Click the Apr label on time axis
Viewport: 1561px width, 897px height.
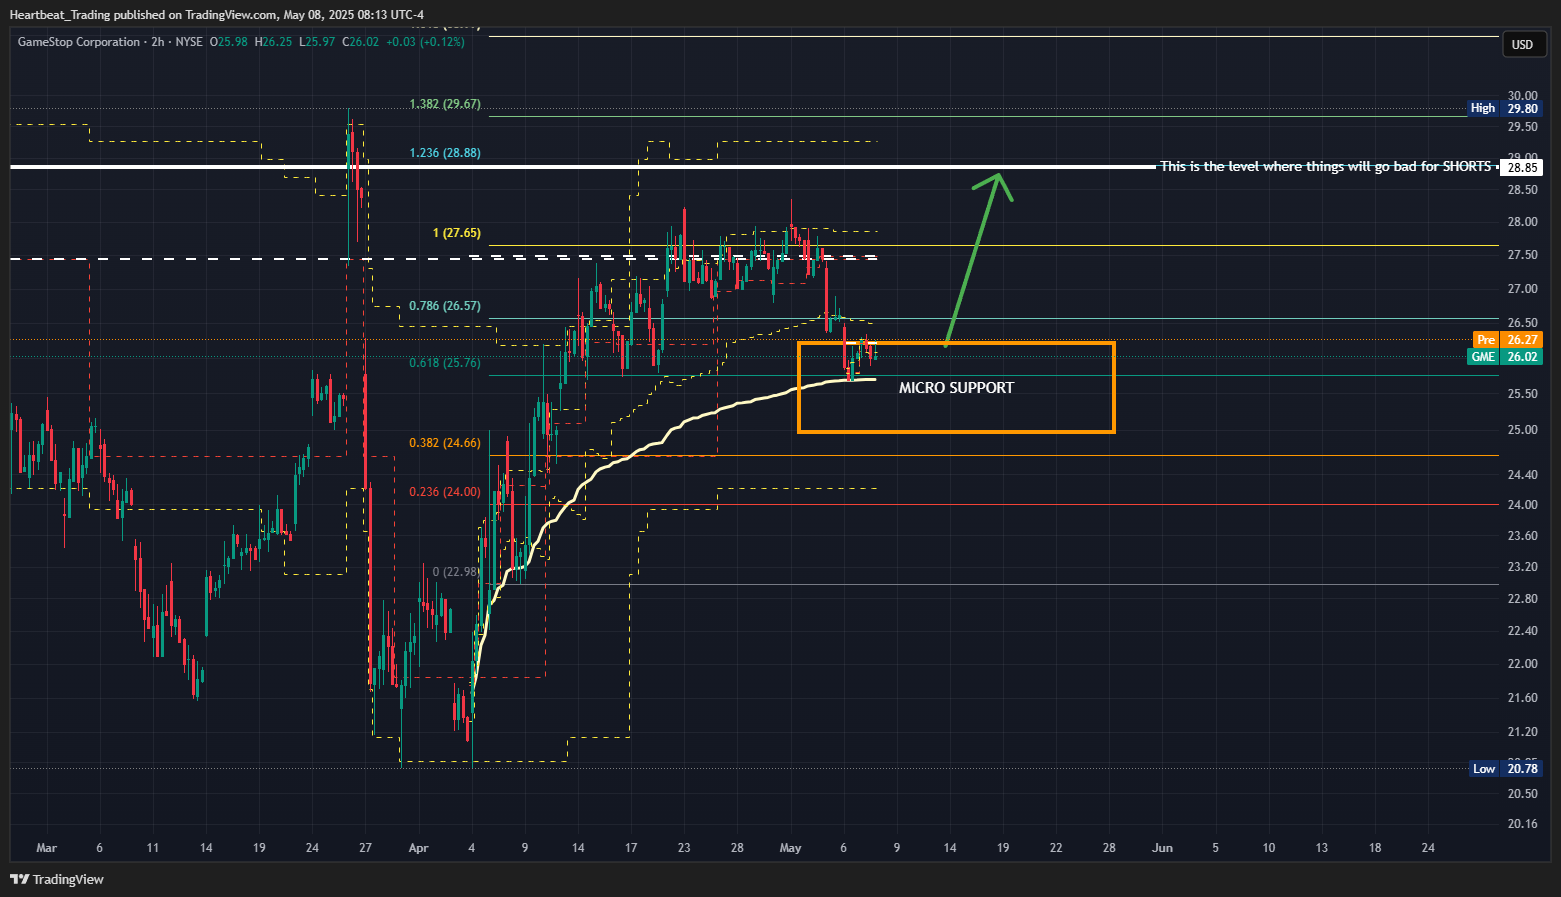418,848
